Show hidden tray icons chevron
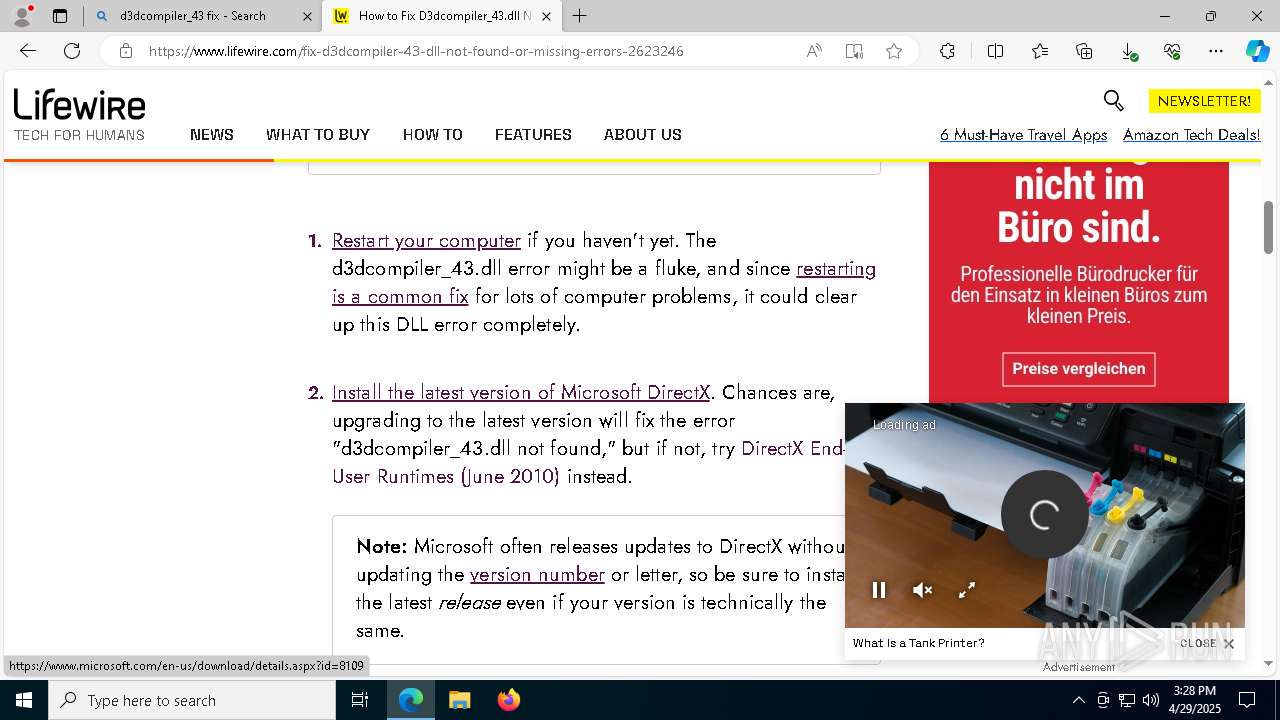1280x720 pixels. [x=1078, y=700]
